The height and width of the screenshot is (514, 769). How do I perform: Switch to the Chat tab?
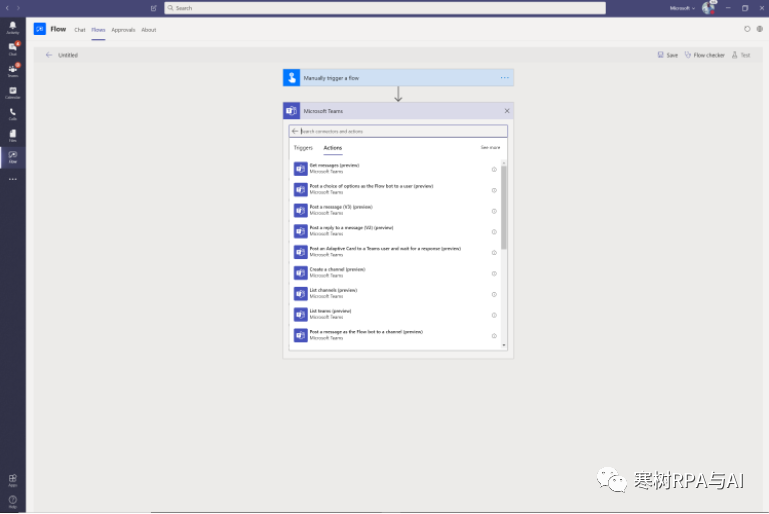tap(80, 30)
